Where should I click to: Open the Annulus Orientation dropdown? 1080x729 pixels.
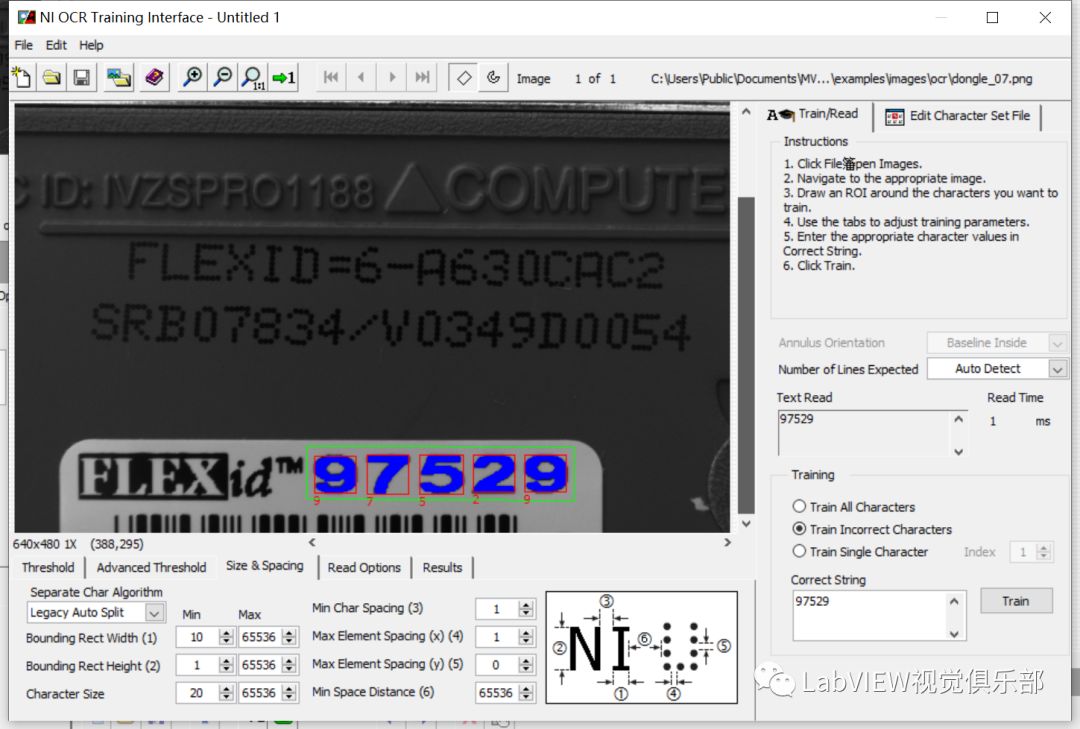1057,342
